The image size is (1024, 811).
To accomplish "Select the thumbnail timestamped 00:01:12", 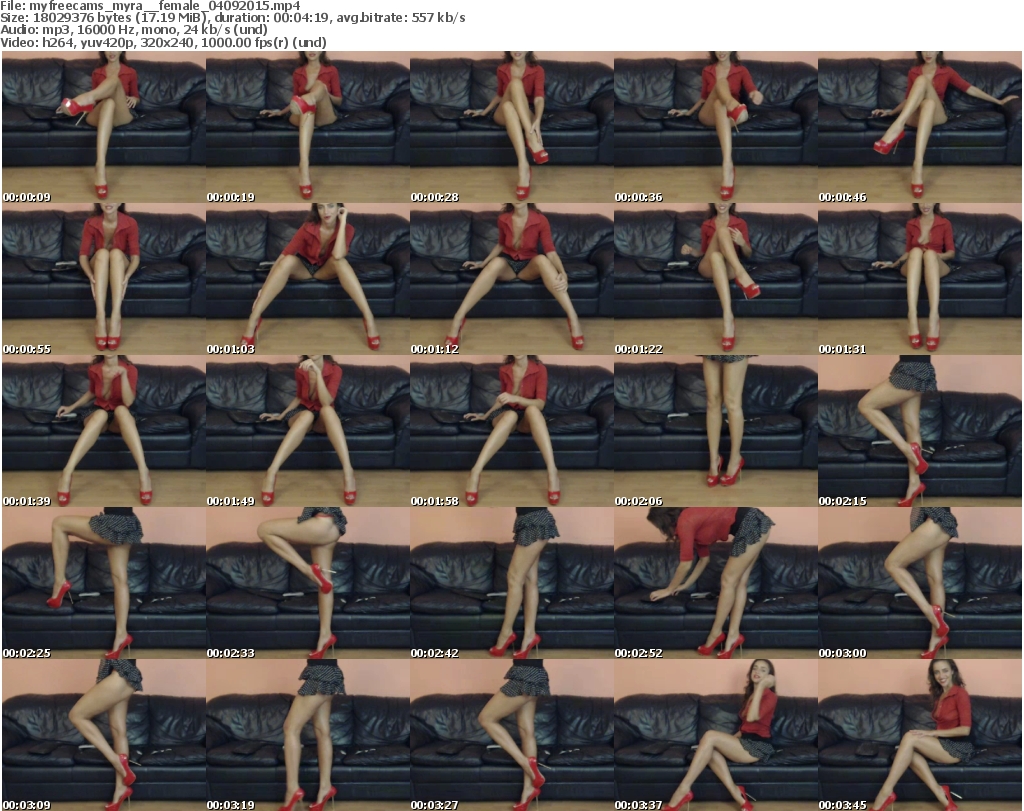I will 511,279.
